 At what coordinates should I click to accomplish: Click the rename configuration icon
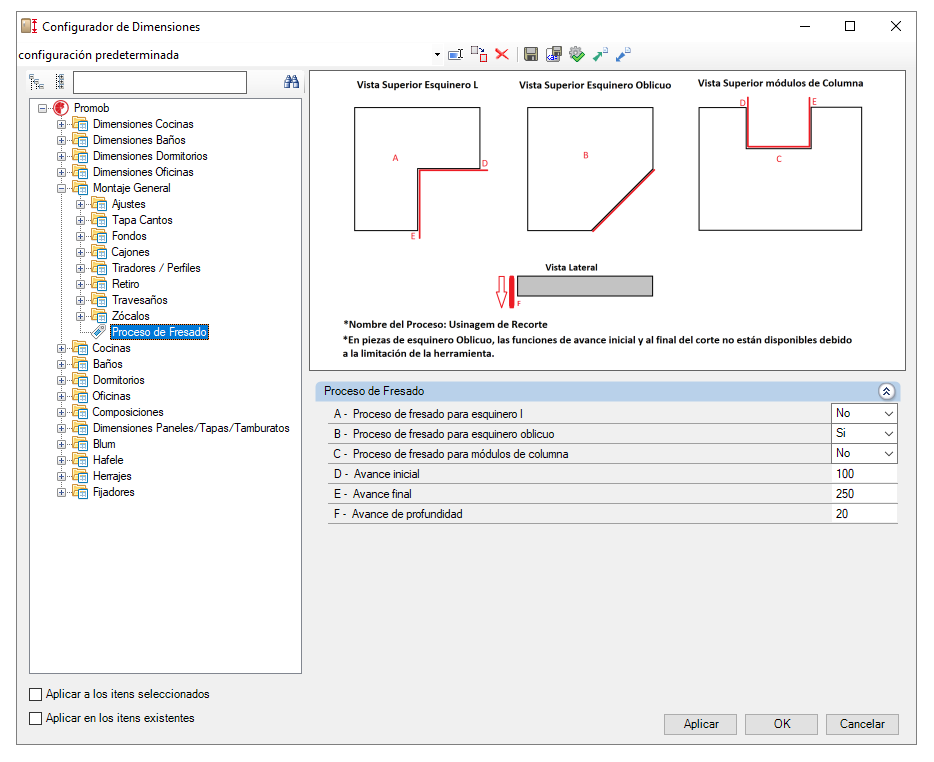(456, 55)
